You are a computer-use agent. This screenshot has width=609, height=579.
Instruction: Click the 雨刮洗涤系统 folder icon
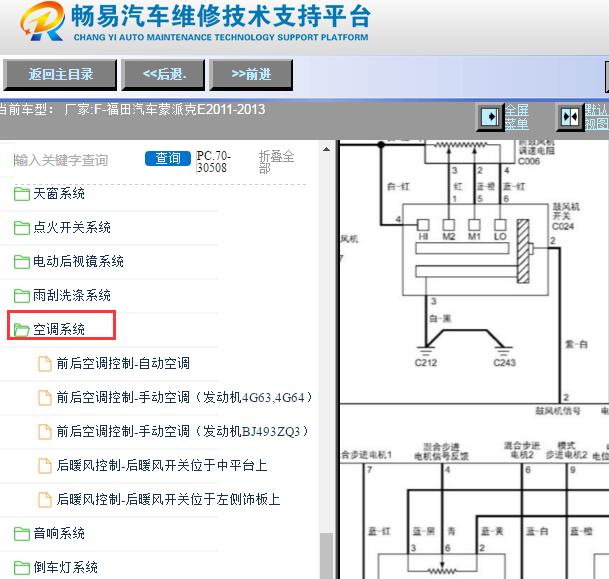(22, 296)
